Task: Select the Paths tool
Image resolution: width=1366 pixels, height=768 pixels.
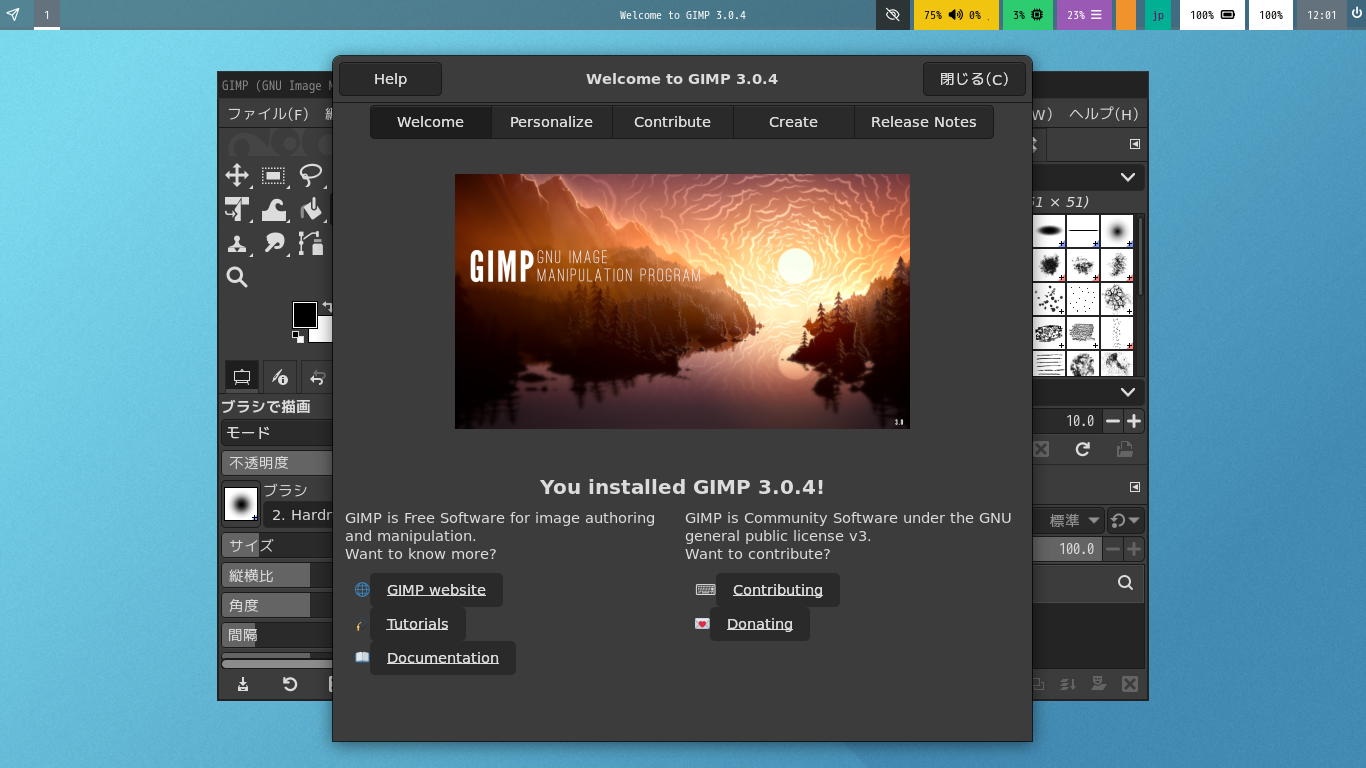Action: [x=311, y=243]
